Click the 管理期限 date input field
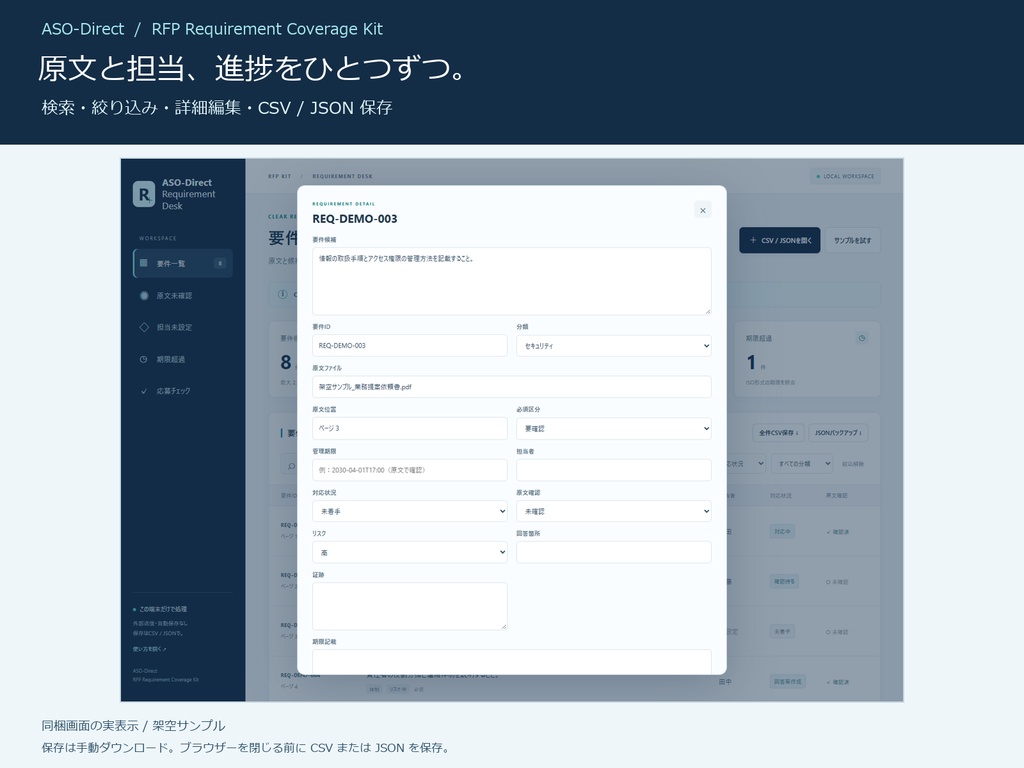The width and height of the screenshot is (1024, 768). click(409, 470)
